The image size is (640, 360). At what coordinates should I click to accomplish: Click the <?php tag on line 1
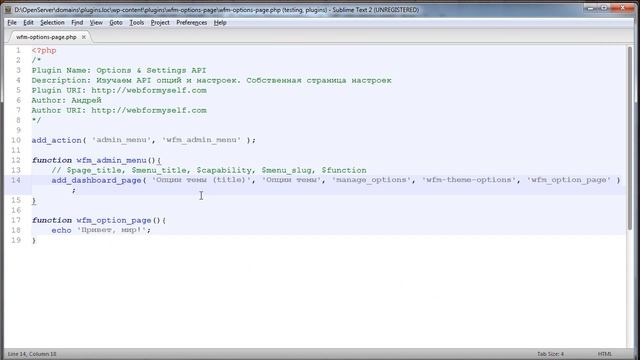[x=44, y=51]
